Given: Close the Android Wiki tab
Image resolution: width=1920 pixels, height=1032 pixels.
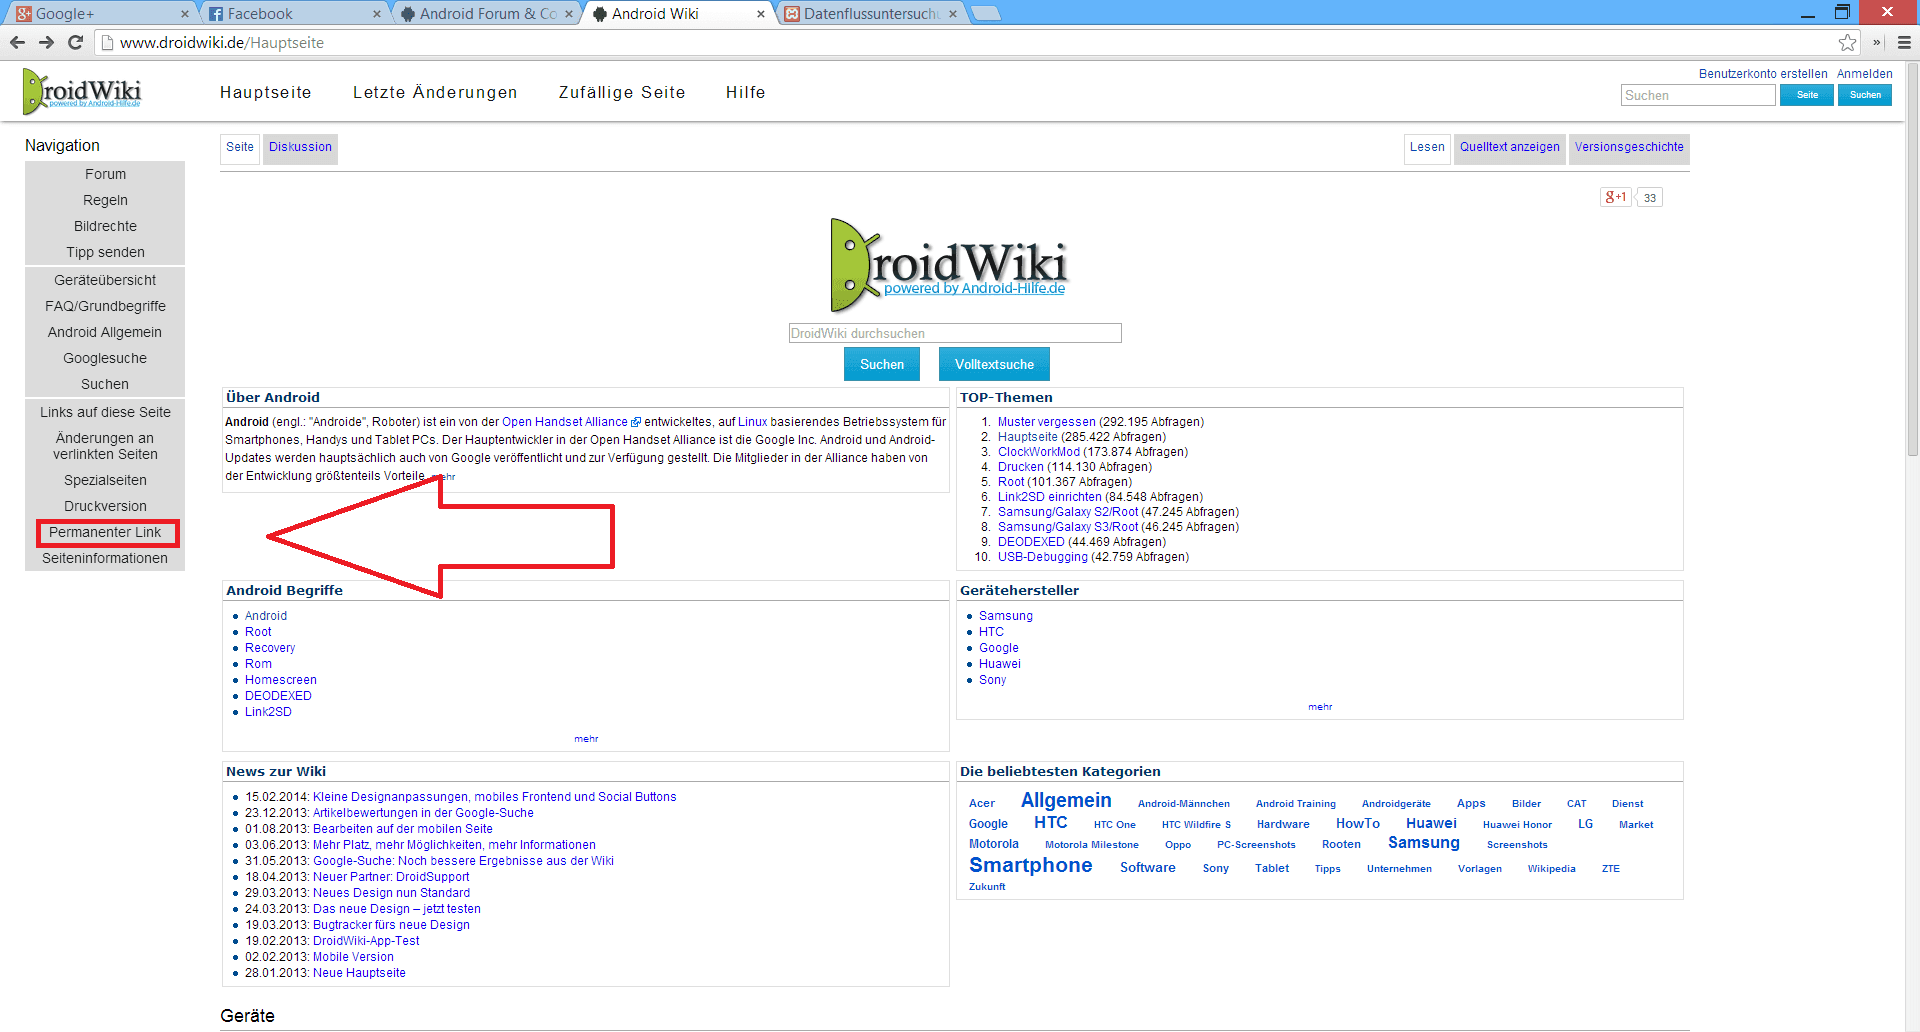Looking at the screenshot, I should (x=760, y=14).
